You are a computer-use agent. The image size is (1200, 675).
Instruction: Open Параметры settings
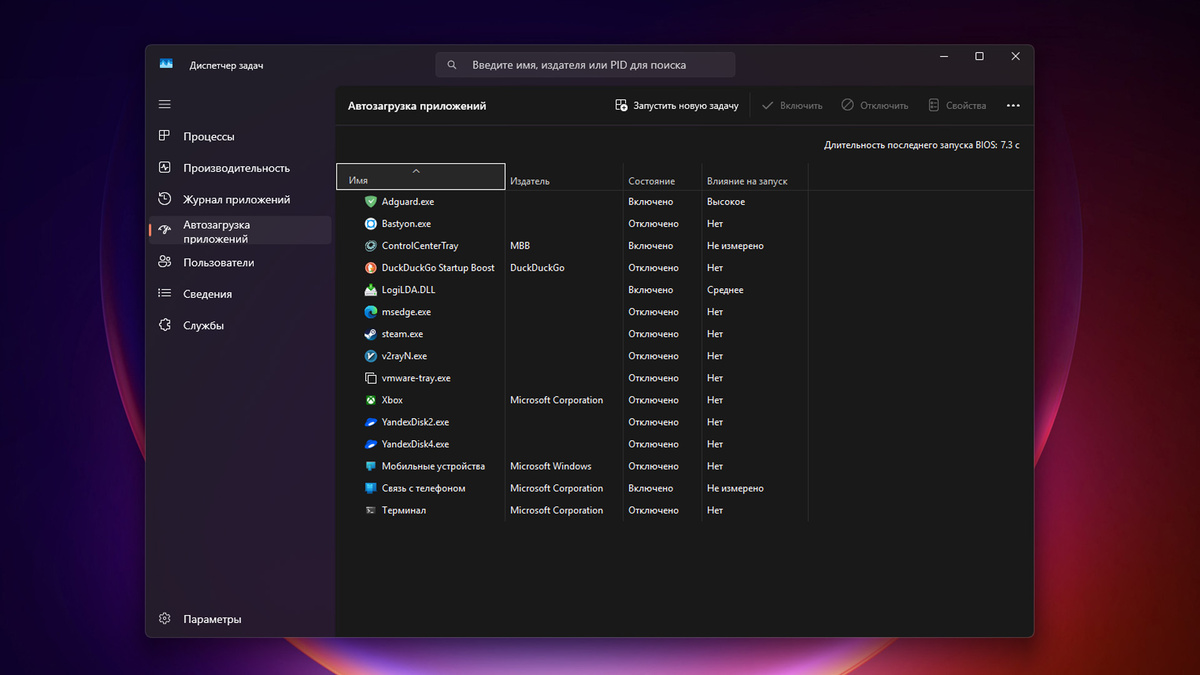[240, 619]
